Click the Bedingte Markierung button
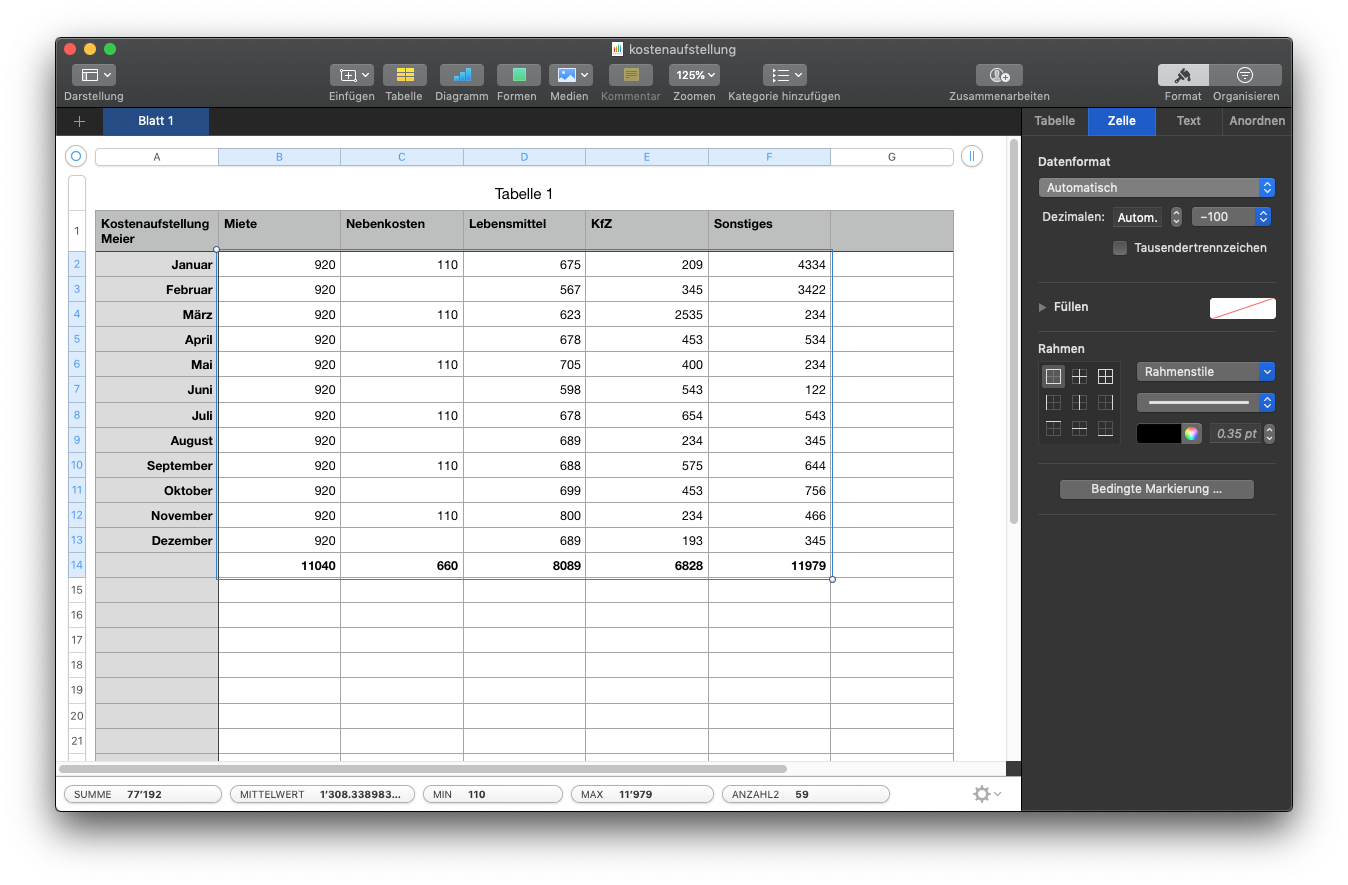Screen dimensions: 1348x885 [x=1156, y=490]
